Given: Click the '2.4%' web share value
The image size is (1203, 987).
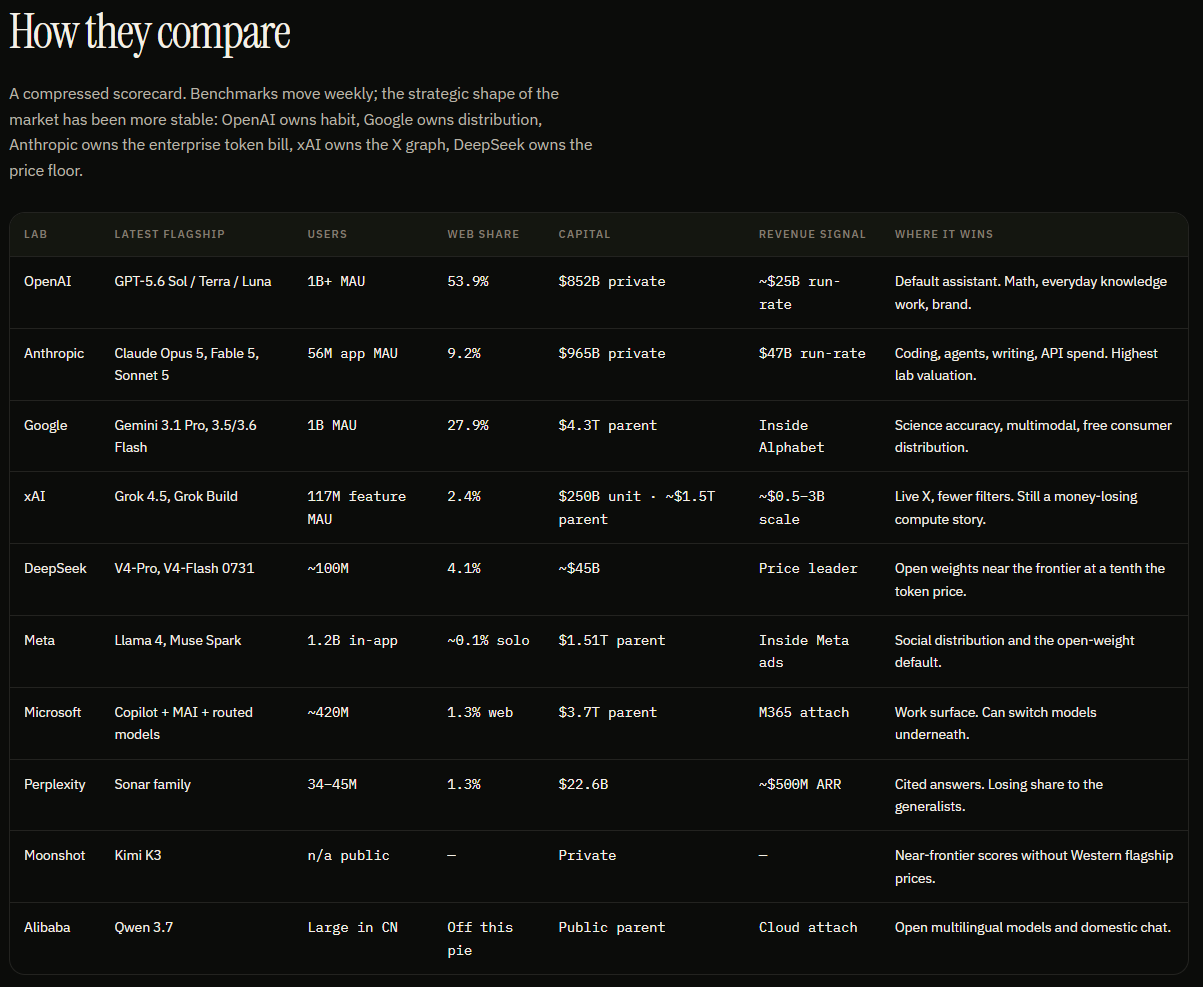Looking at the screenshot, I should (464, 496).
